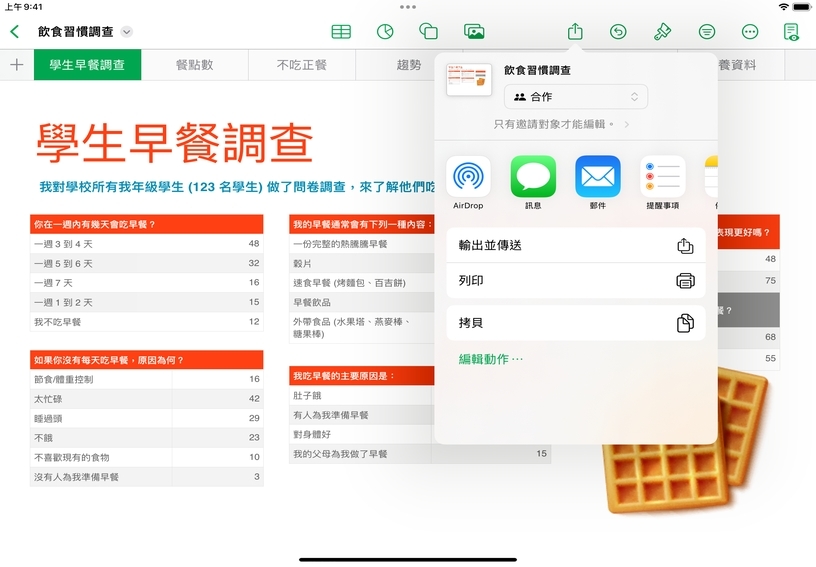Open the Format paintbrush icon
Viewport: 816px width, 567px height.
[x=662, y=32]
